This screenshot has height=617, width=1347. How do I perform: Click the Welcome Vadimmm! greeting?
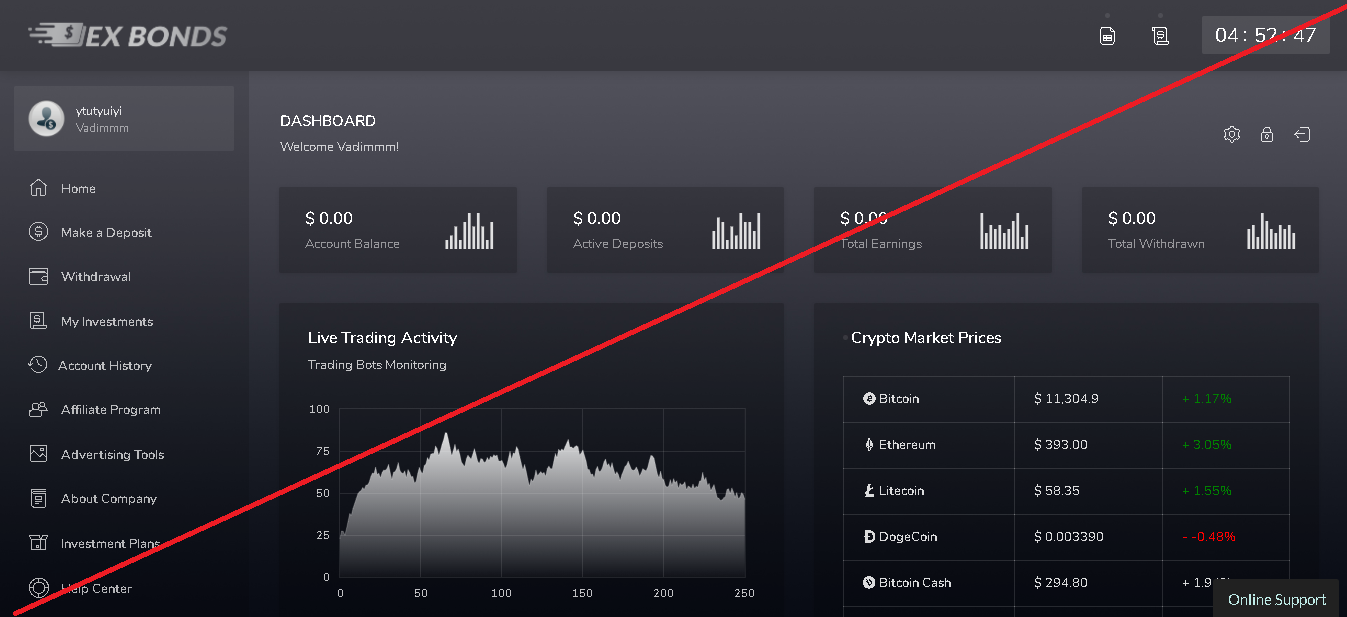340,147
